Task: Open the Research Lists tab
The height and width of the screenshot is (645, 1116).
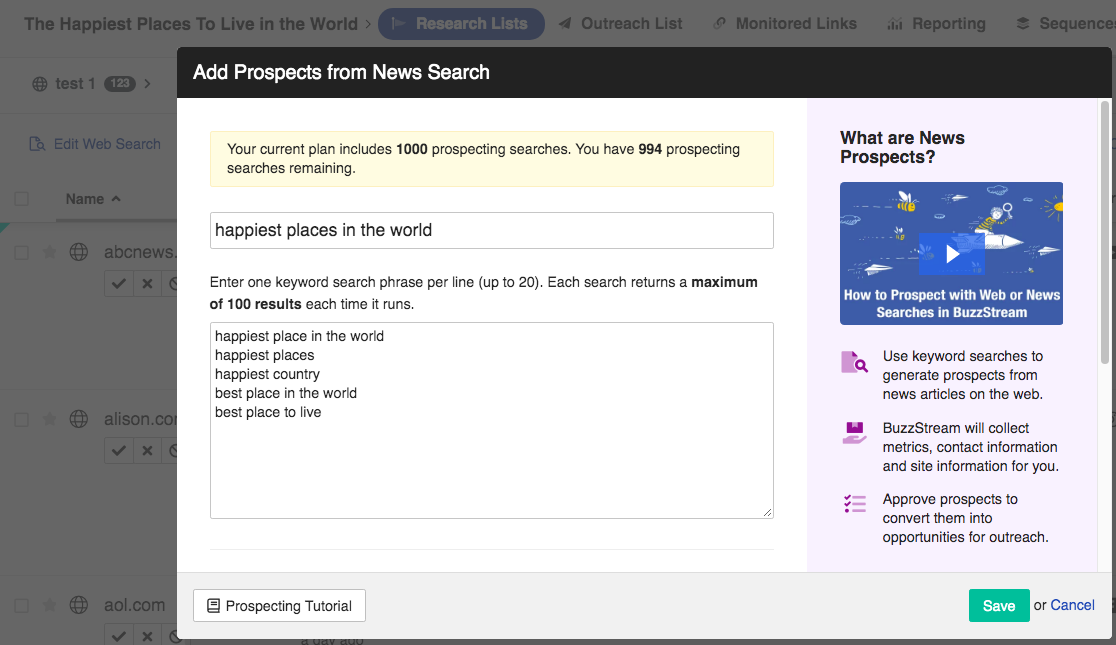Action: 460,24
